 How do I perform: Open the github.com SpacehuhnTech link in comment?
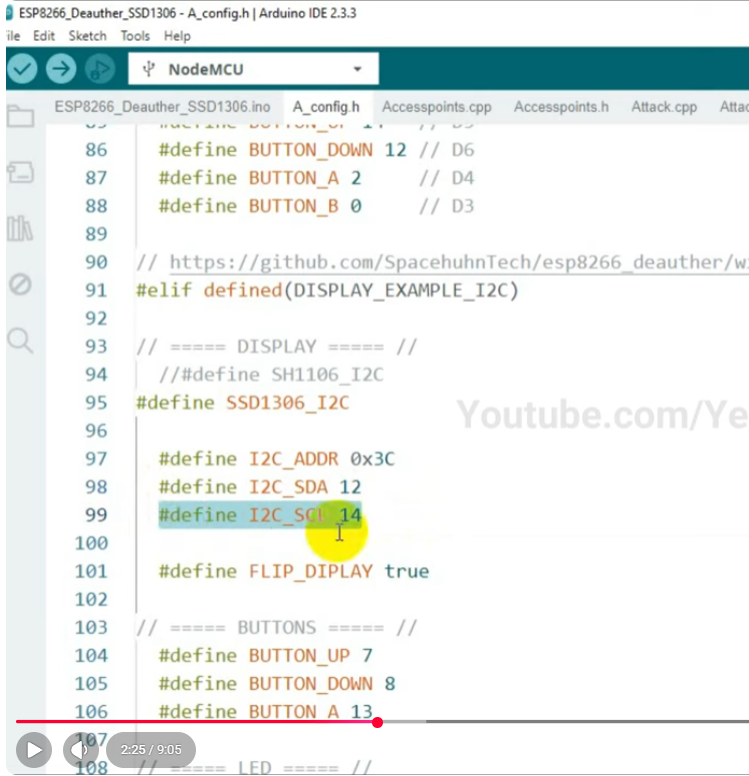[459, 262]
